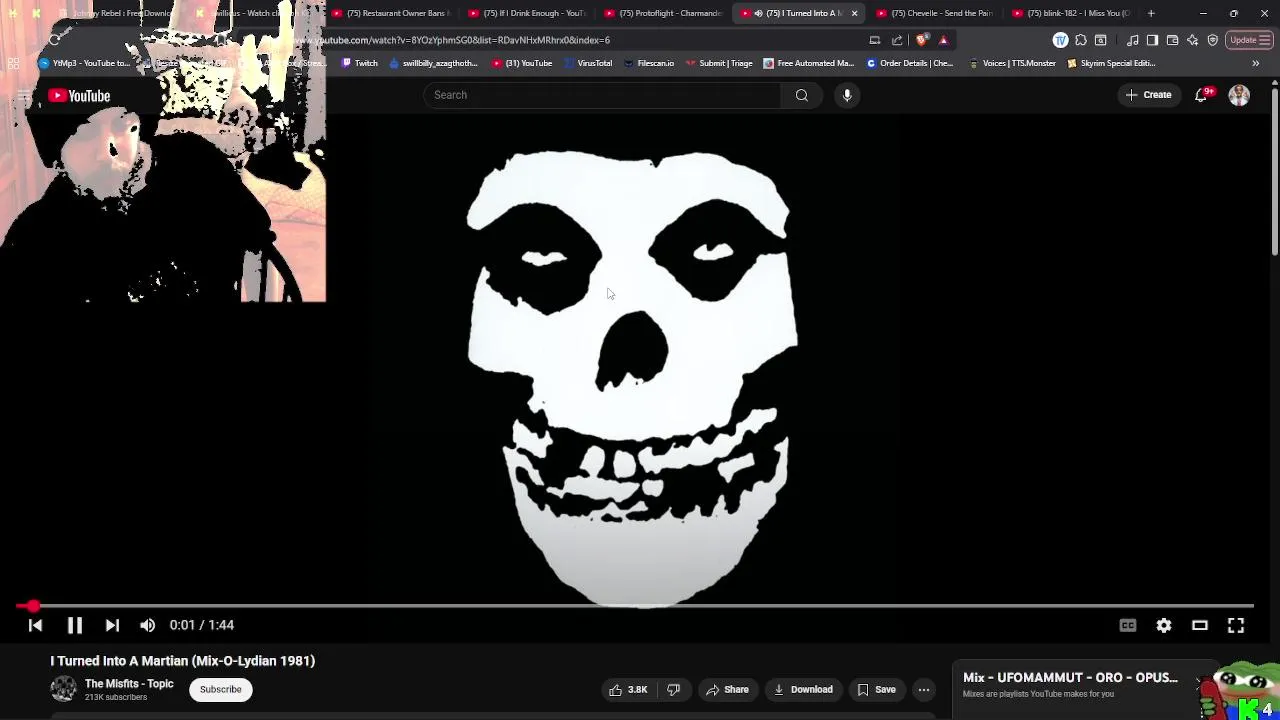Switch the player to theater mode
1280x720 pixels.
[1200, 625]
